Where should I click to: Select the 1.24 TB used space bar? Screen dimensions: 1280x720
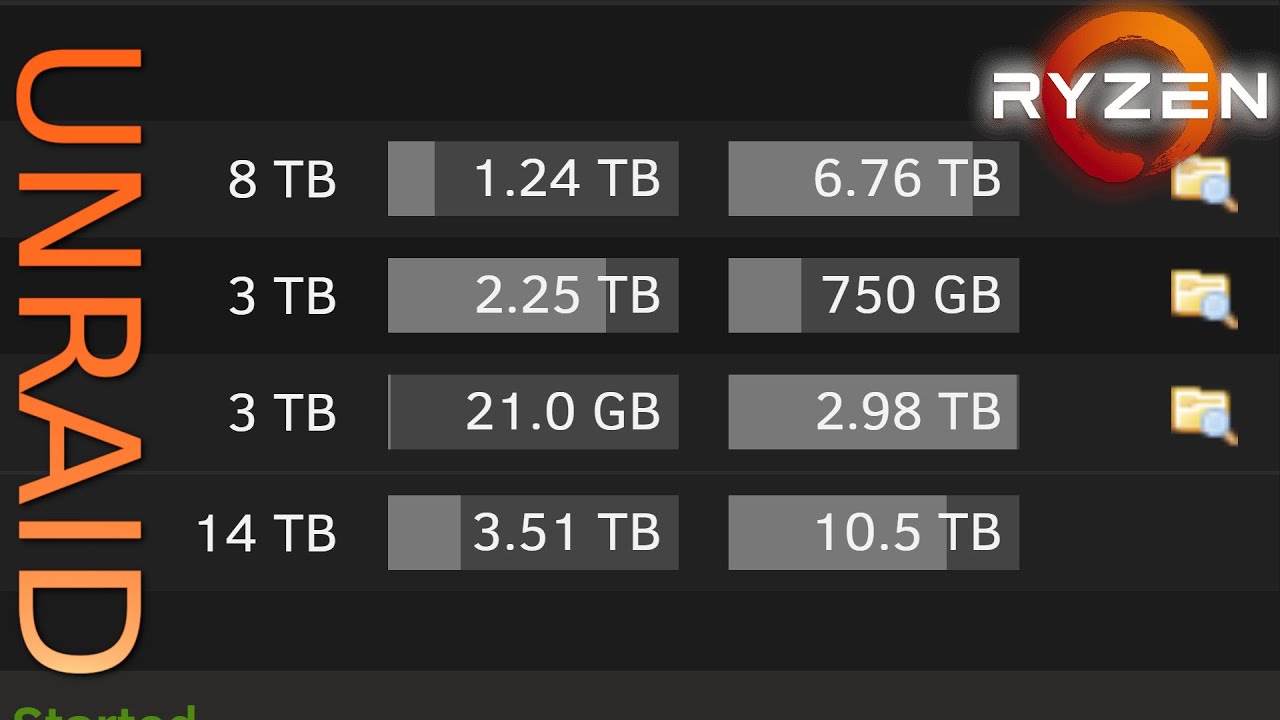533,179
